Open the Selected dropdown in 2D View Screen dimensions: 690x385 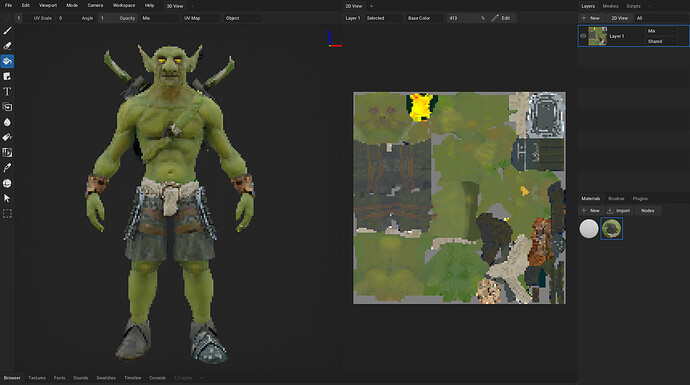383,18
